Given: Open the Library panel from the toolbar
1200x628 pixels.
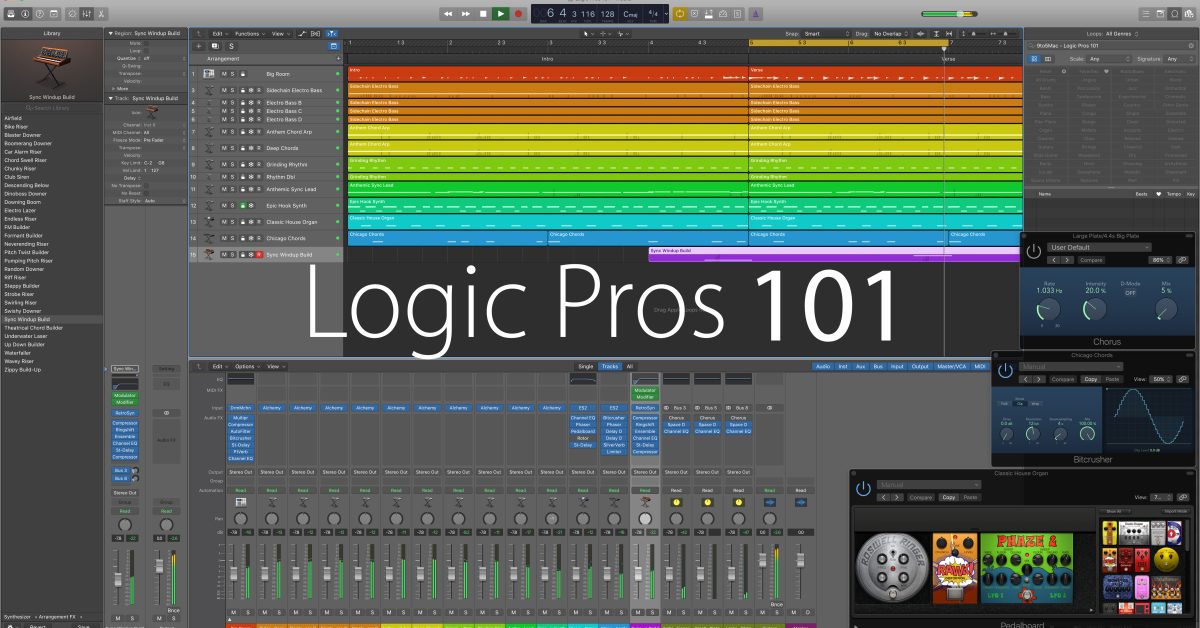Looking at the screenshot, I should 10,14.
